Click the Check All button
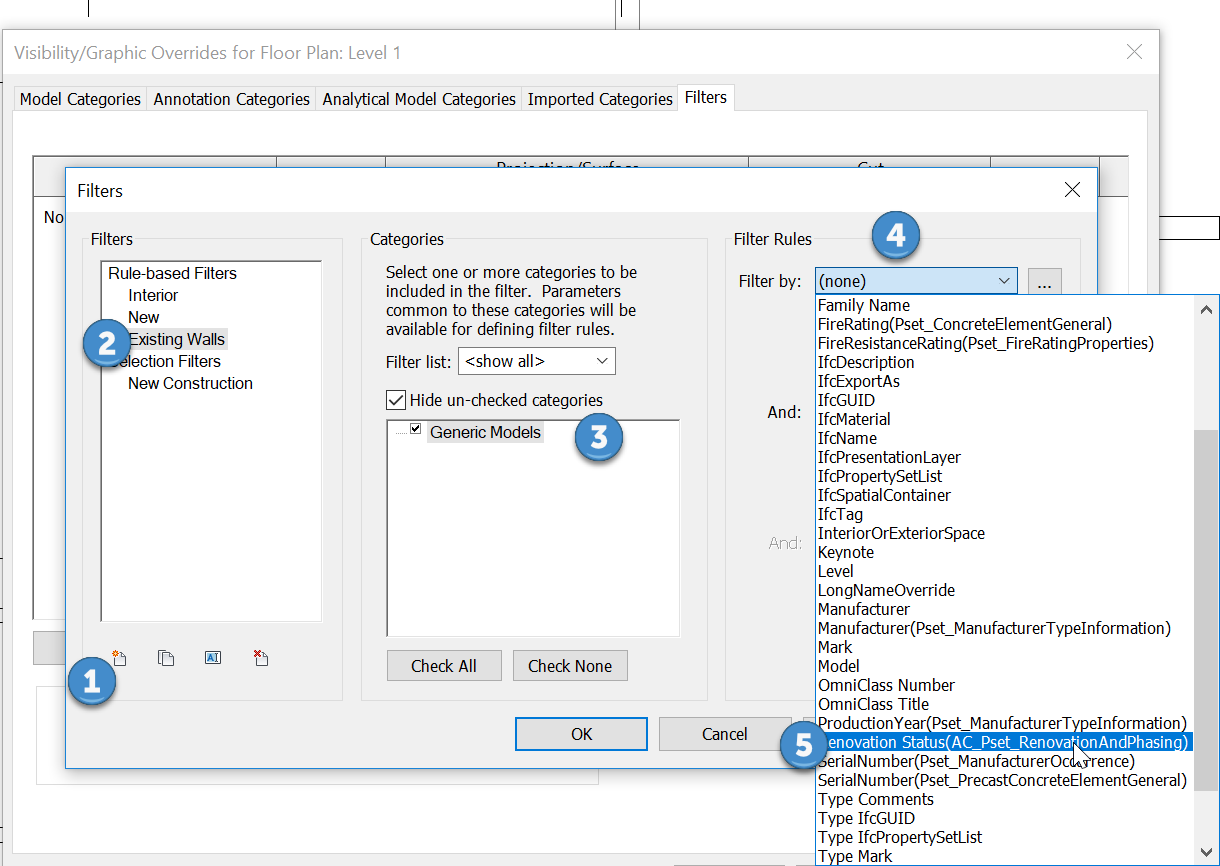 click(x=444, y=666)
